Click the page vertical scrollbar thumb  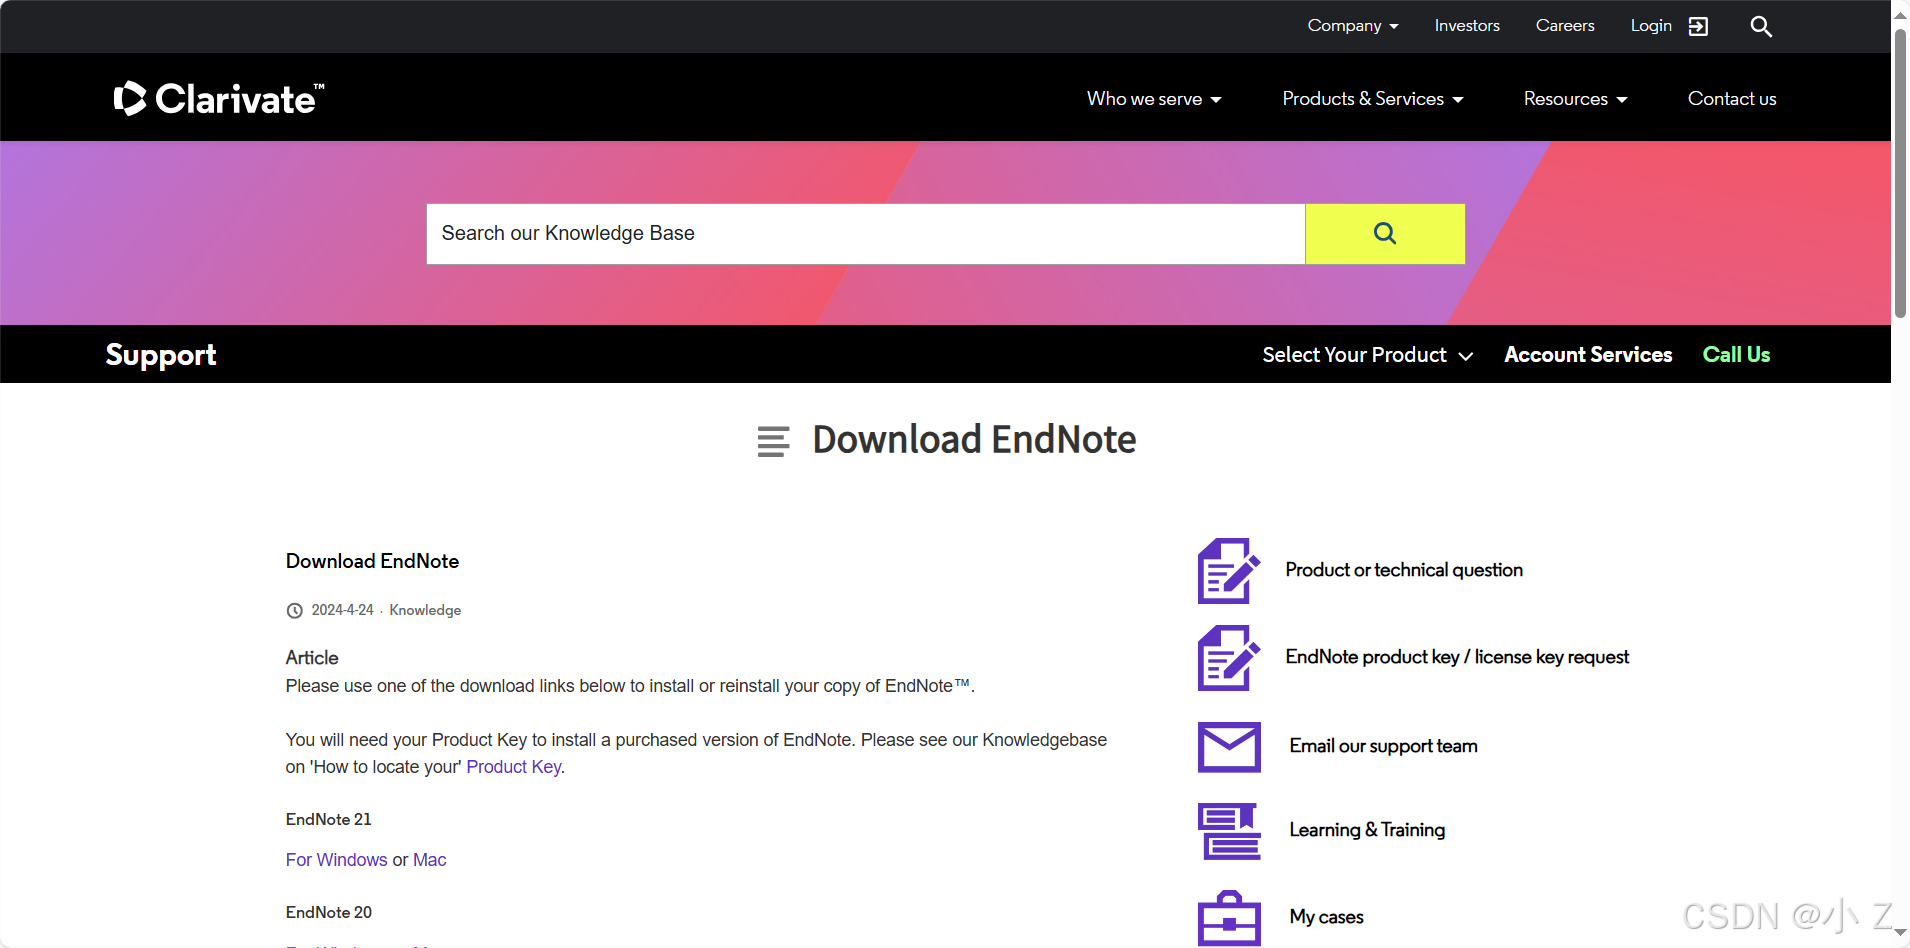(1900, 172)
